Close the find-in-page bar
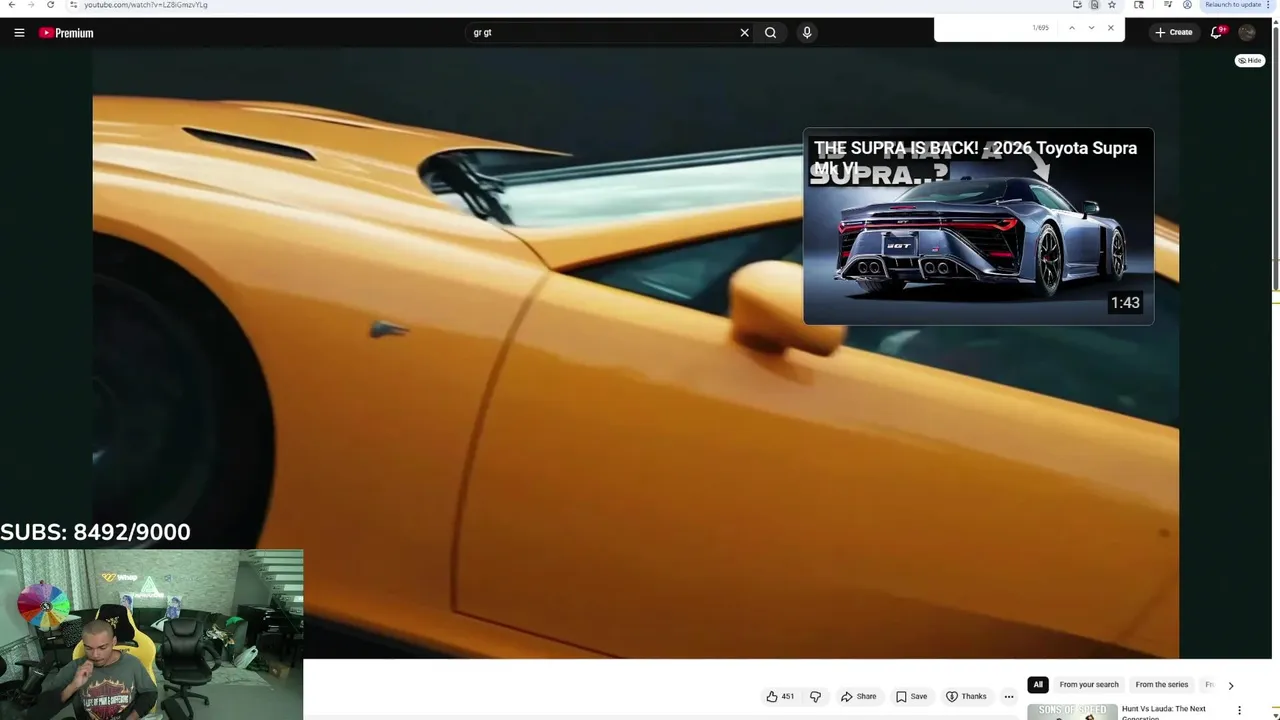This screenshot has width=1280, height=720. (x=1110, y=28)
